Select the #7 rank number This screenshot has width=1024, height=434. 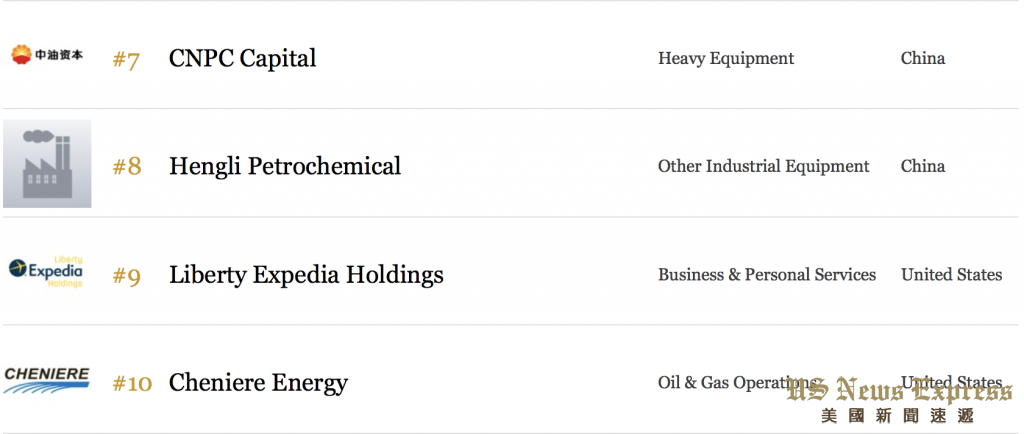point(126,61)
